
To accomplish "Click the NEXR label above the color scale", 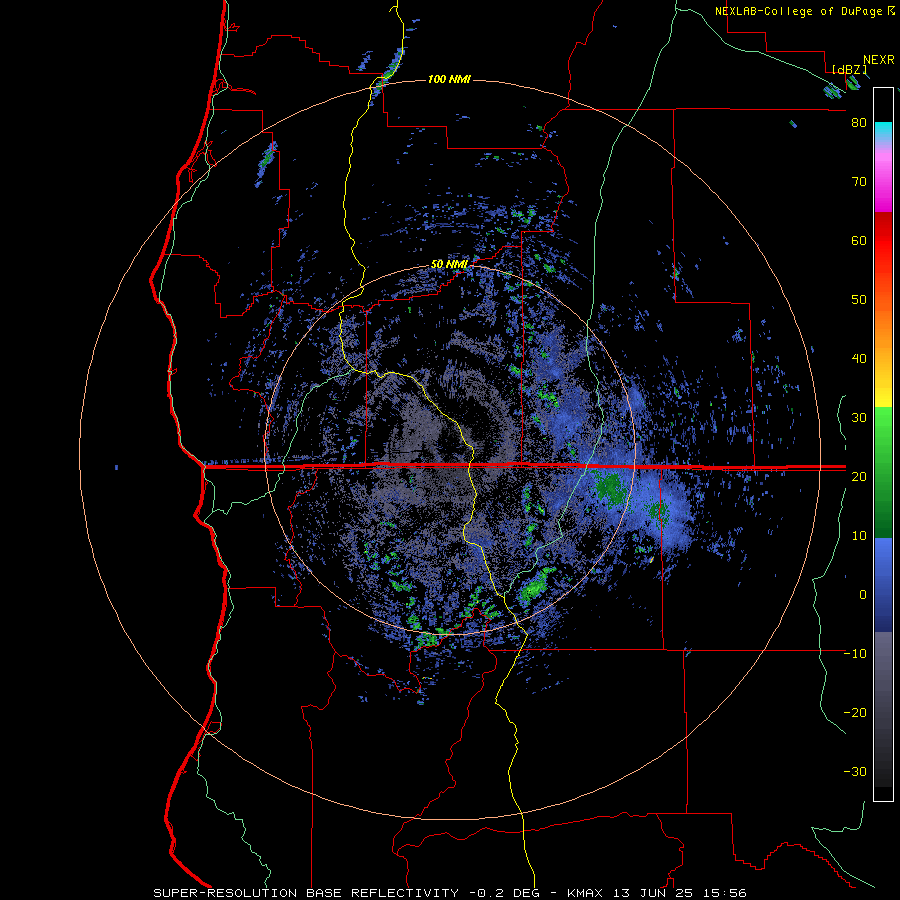I will click(x=879, y=60).
